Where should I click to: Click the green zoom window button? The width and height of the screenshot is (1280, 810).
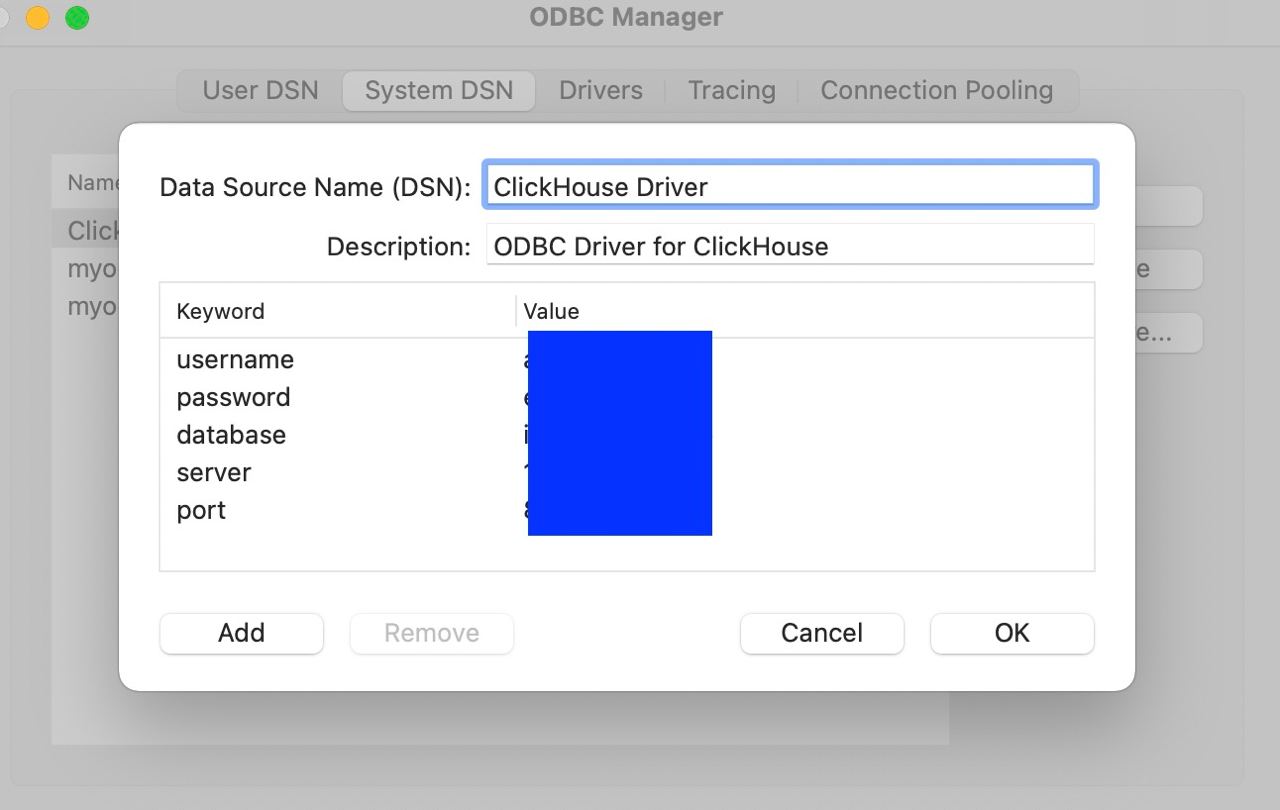pyautogui.click(x=77, y=18)
